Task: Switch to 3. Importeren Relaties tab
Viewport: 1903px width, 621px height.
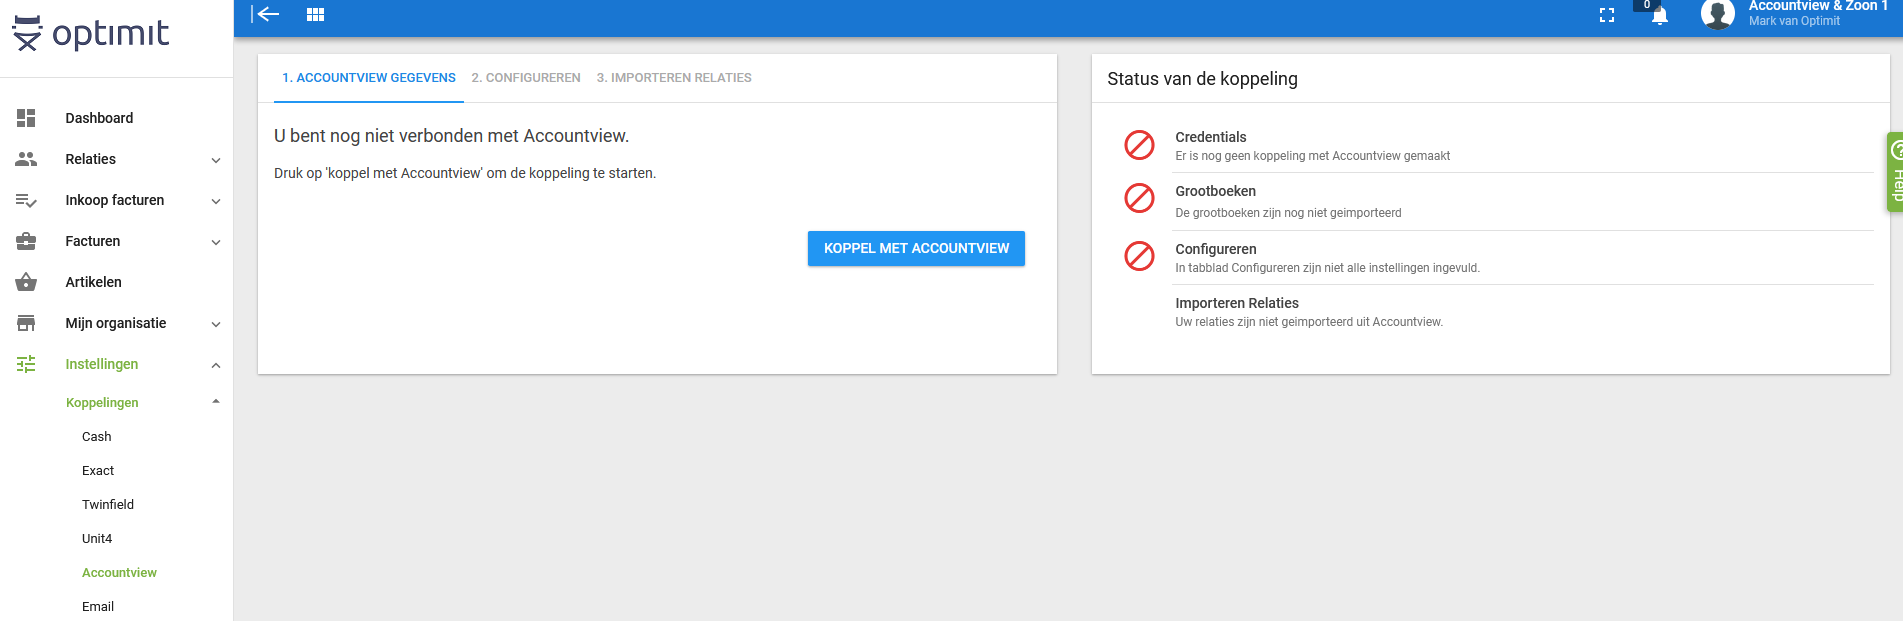Action: tap(674, 78)
